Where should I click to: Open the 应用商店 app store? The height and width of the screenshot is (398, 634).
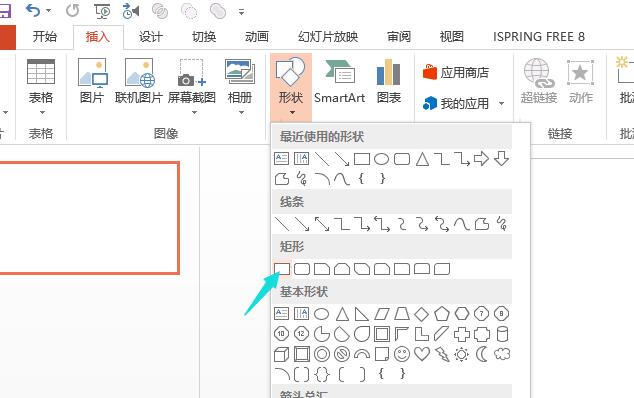[x=456, y=73]
